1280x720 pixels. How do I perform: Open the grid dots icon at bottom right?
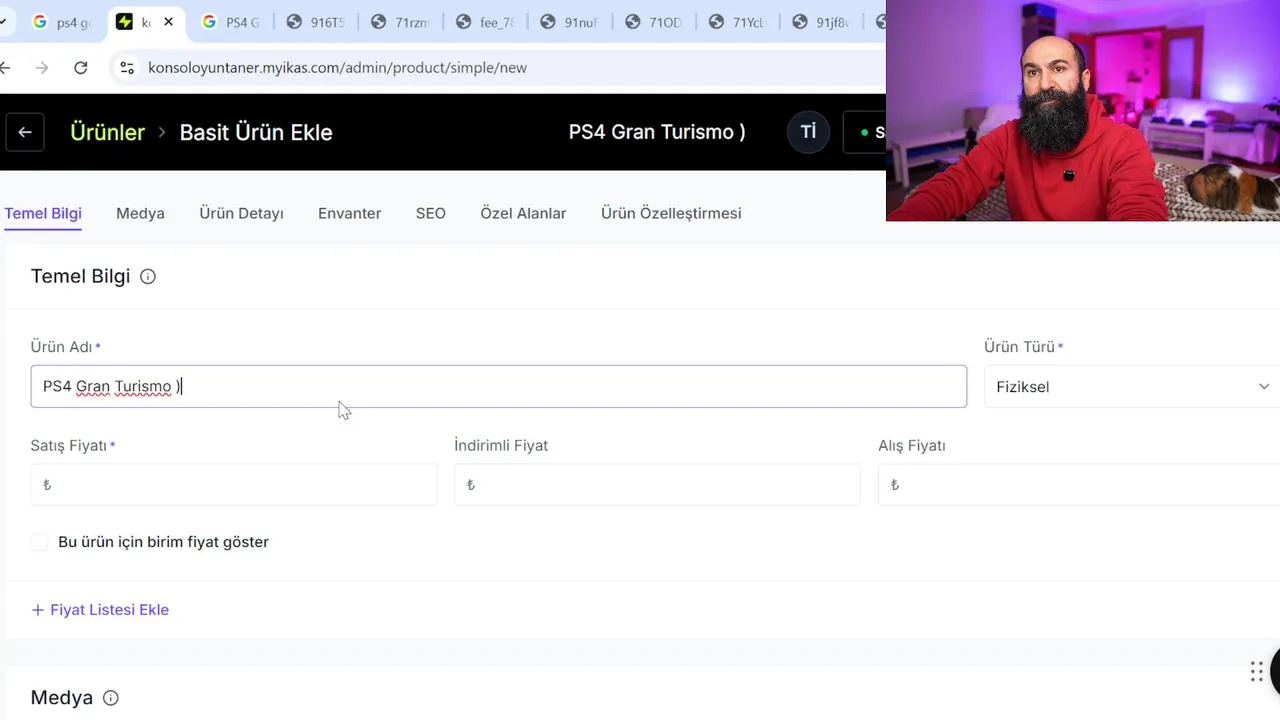pyautogui.click(x=1257, y=672)
